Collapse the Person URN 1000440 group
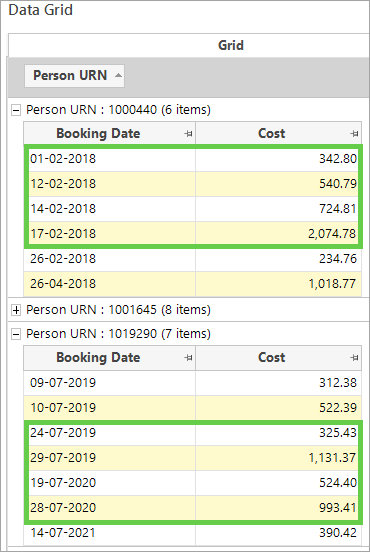Image resolution: width=370 pixels, height=552 pixels. click(16, 110)
